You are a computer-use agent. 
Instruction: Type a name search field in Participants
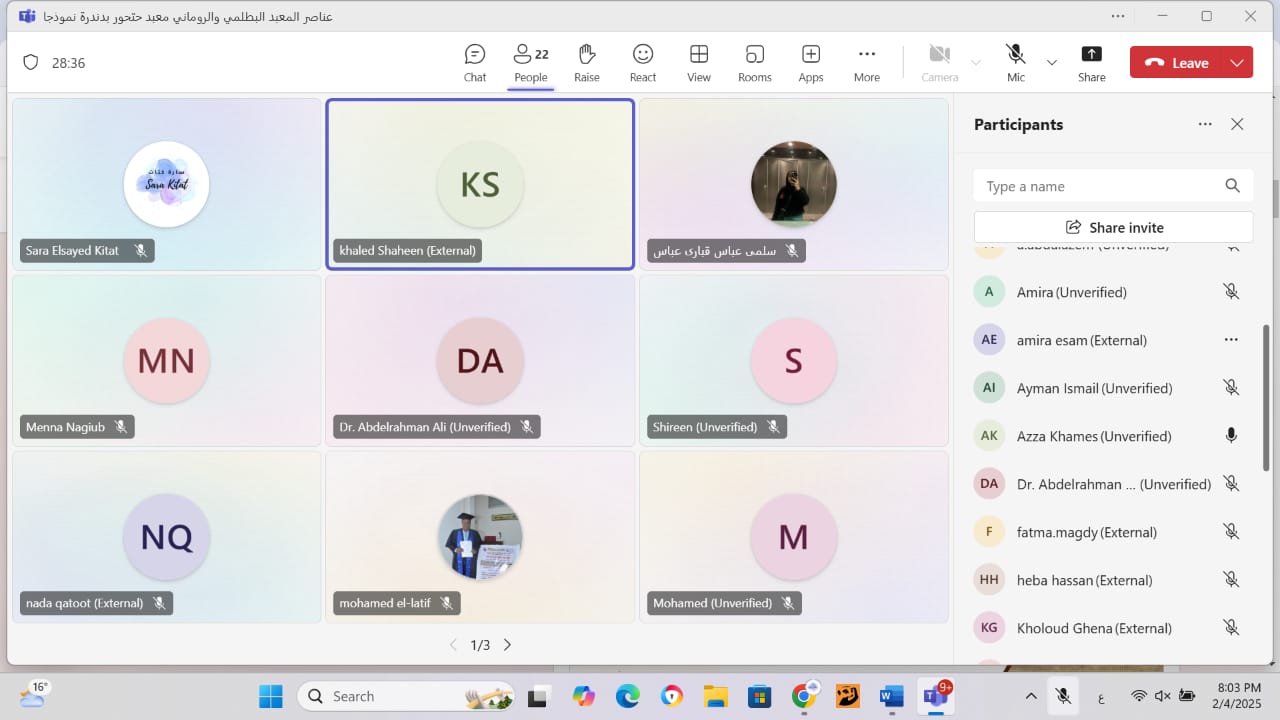(x=1113, y=186)
